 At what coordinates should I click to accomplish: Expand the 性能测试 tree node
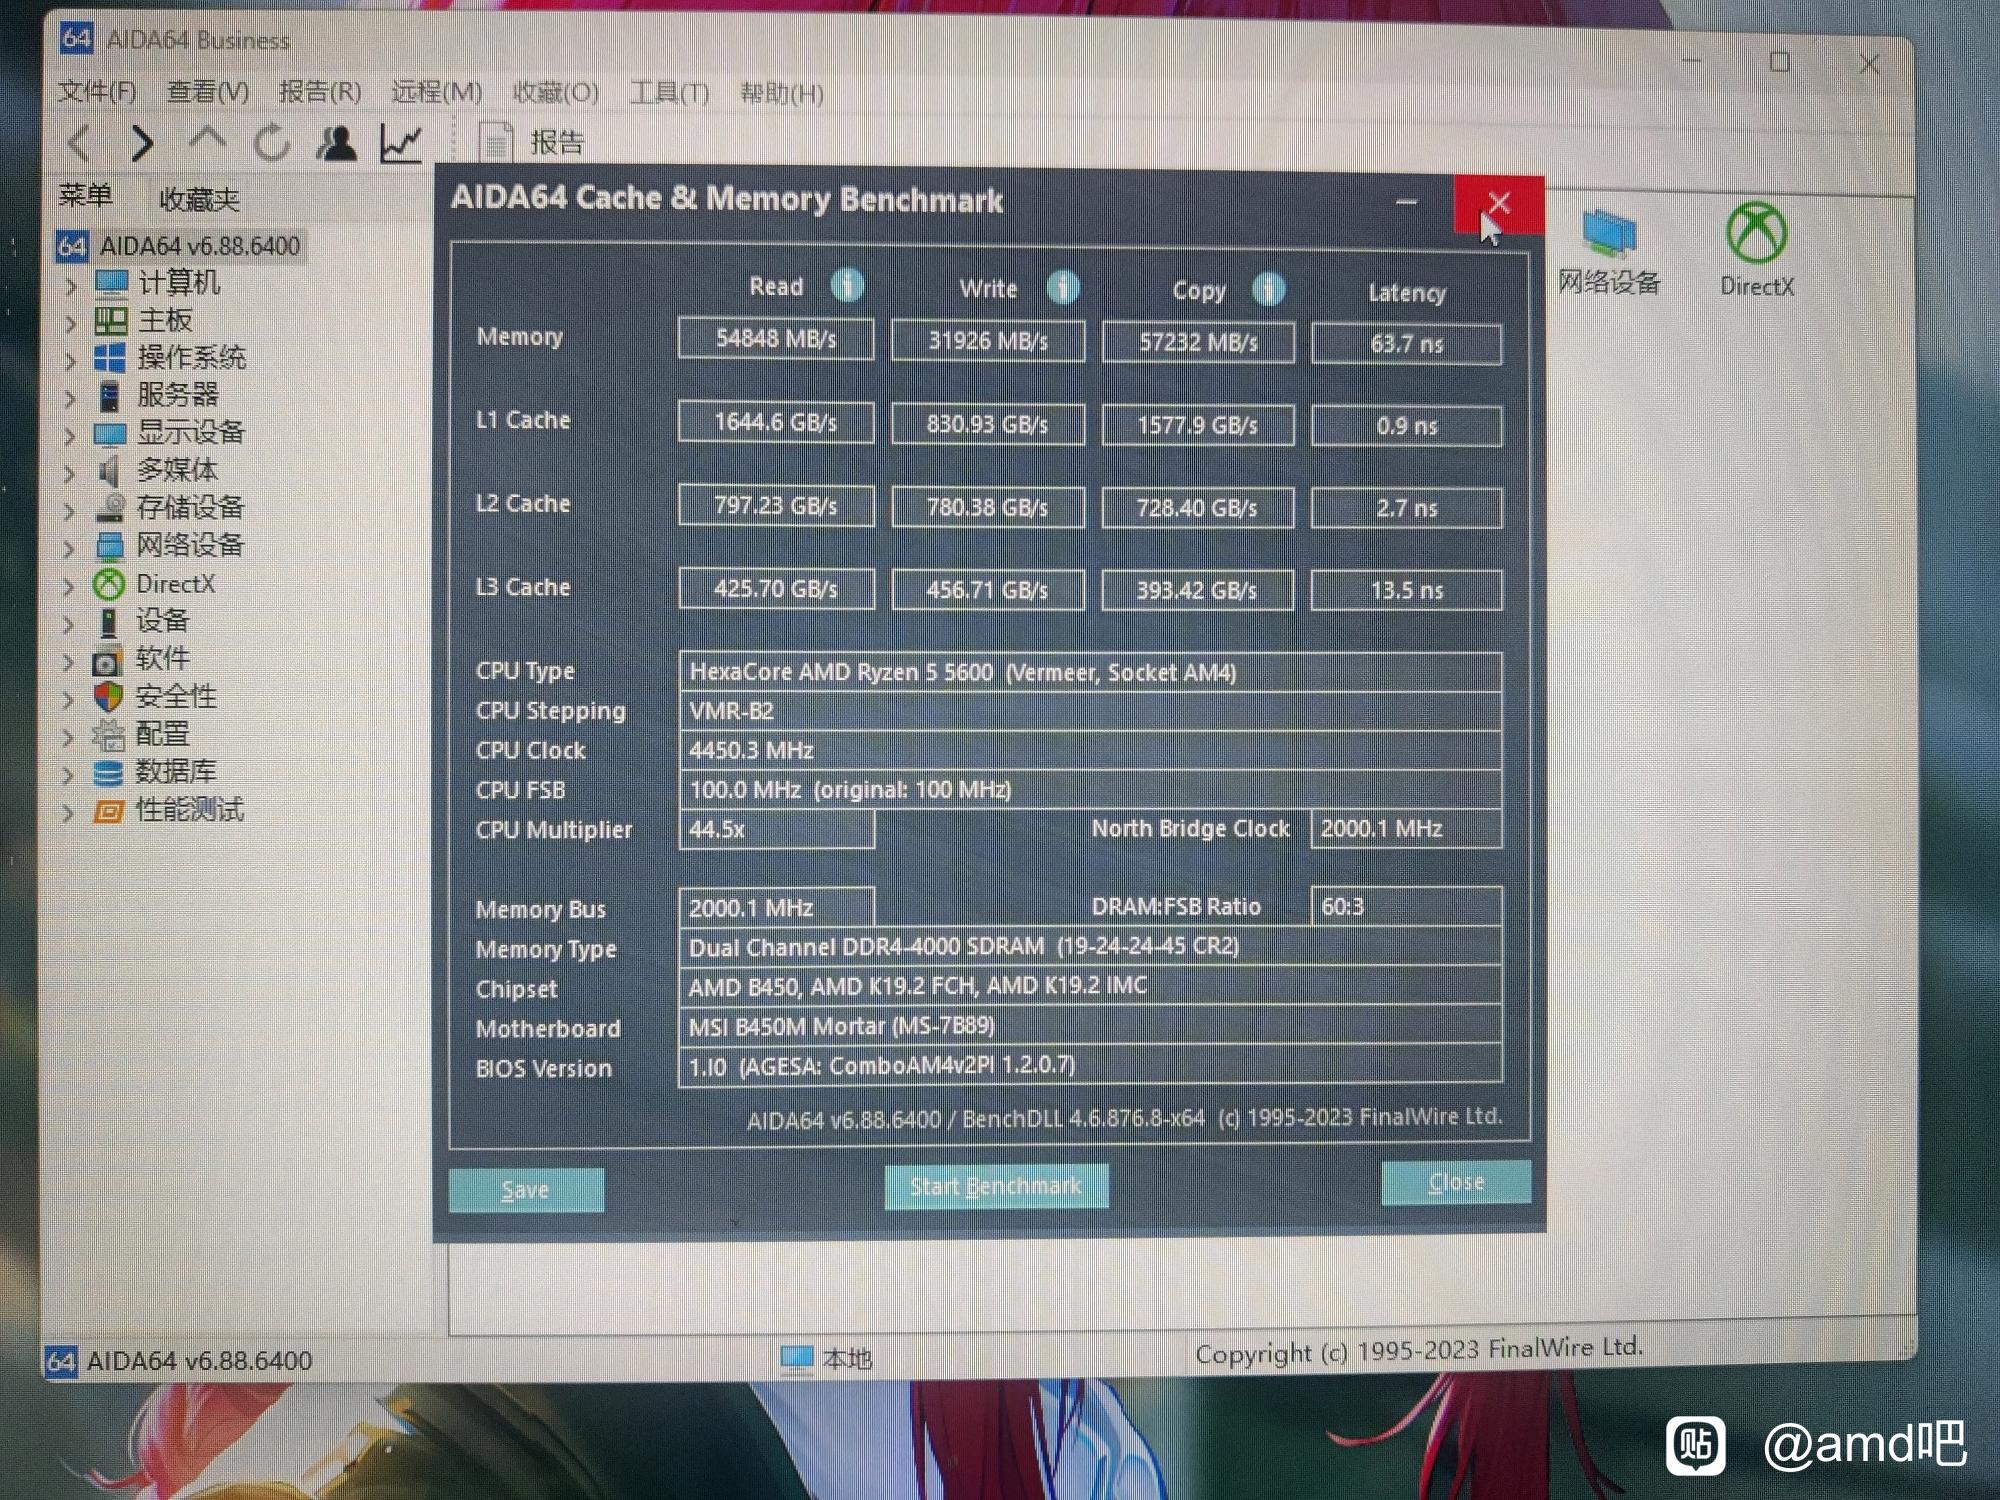[67, 813]
